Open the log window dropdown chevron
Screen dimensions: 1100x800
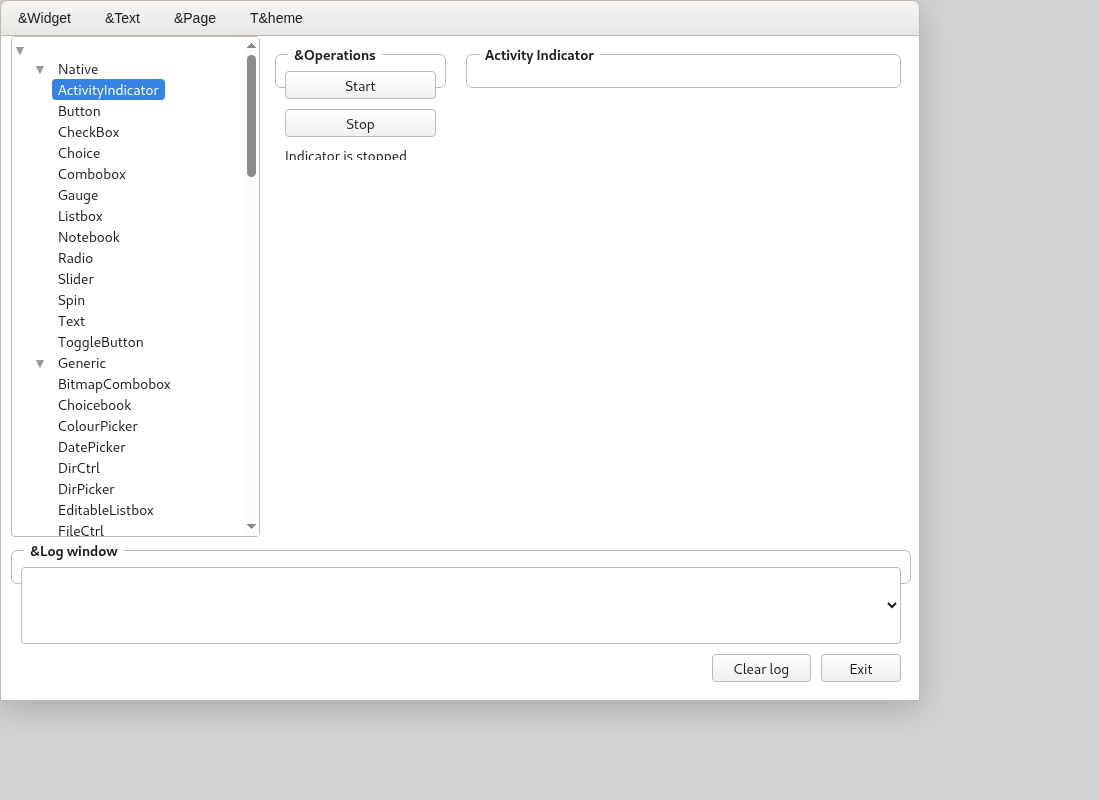tap(892, 605)
